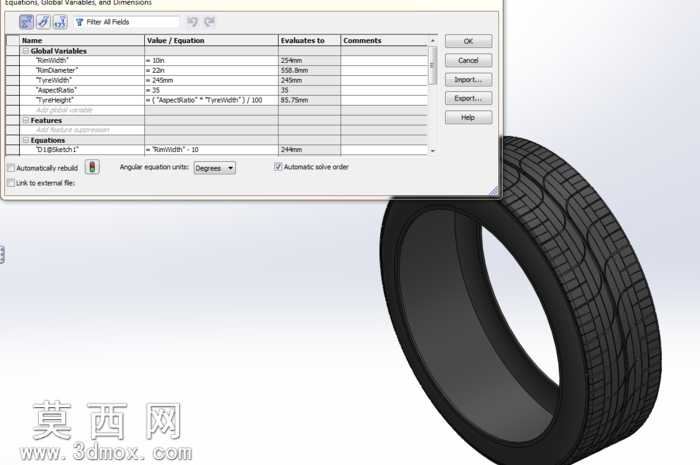Click the table scrollbar up arrow
The height and width of the screenshot is (465, 700).
(432, 41)
